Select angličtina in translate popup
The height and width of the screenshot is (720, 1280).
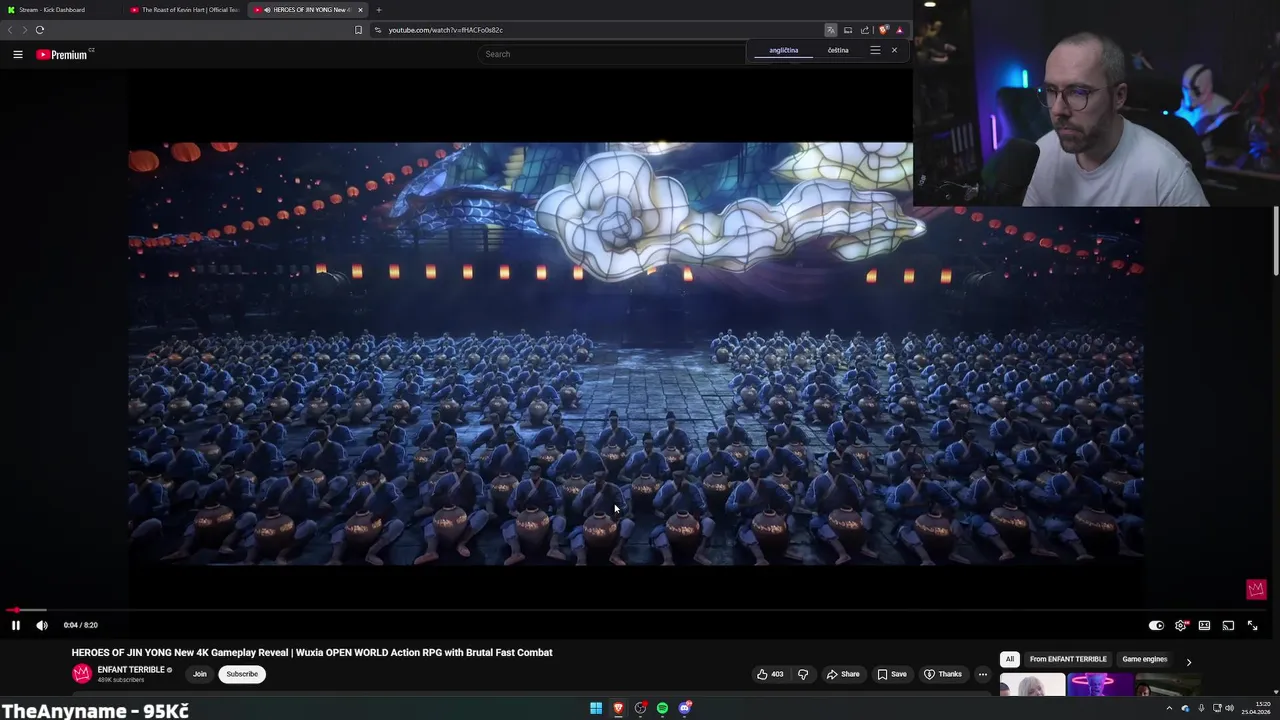784,50
